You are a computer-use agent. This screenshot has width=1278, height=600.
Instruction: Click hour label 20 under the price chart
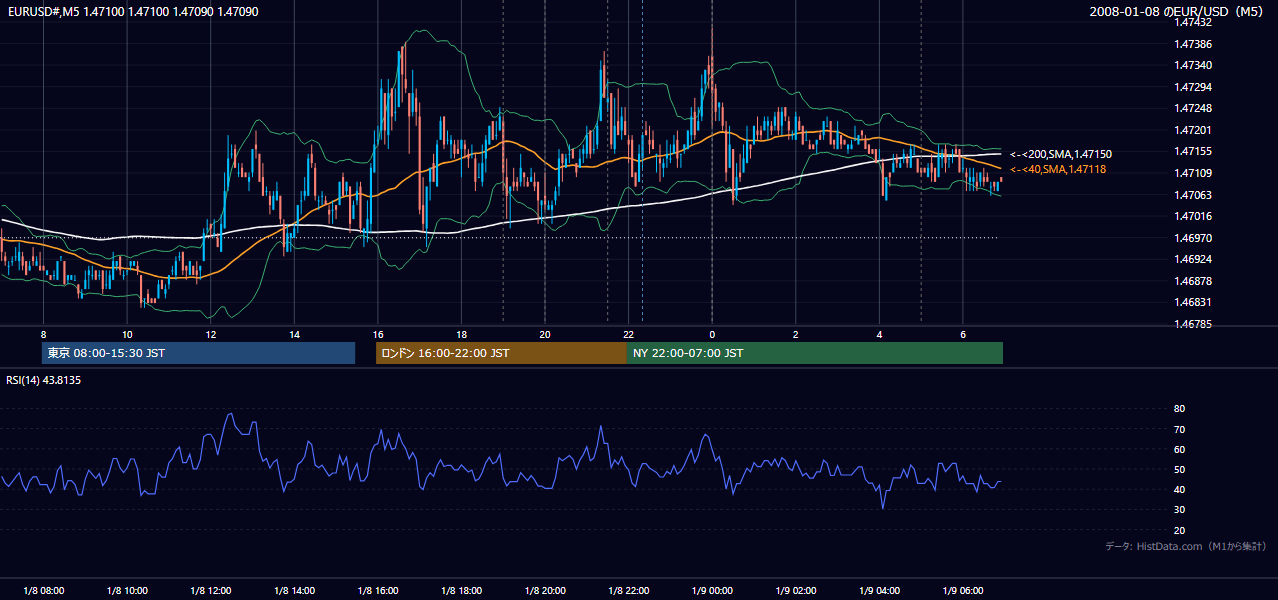(544, 334)
